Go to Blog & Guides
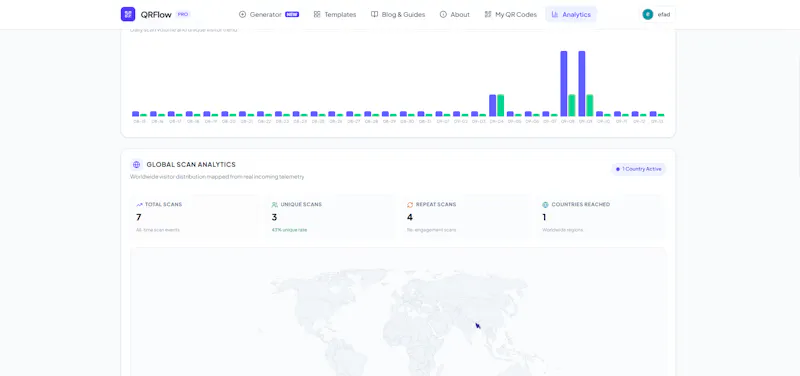This screenshot has width=800, height=376. click(398, 14)
